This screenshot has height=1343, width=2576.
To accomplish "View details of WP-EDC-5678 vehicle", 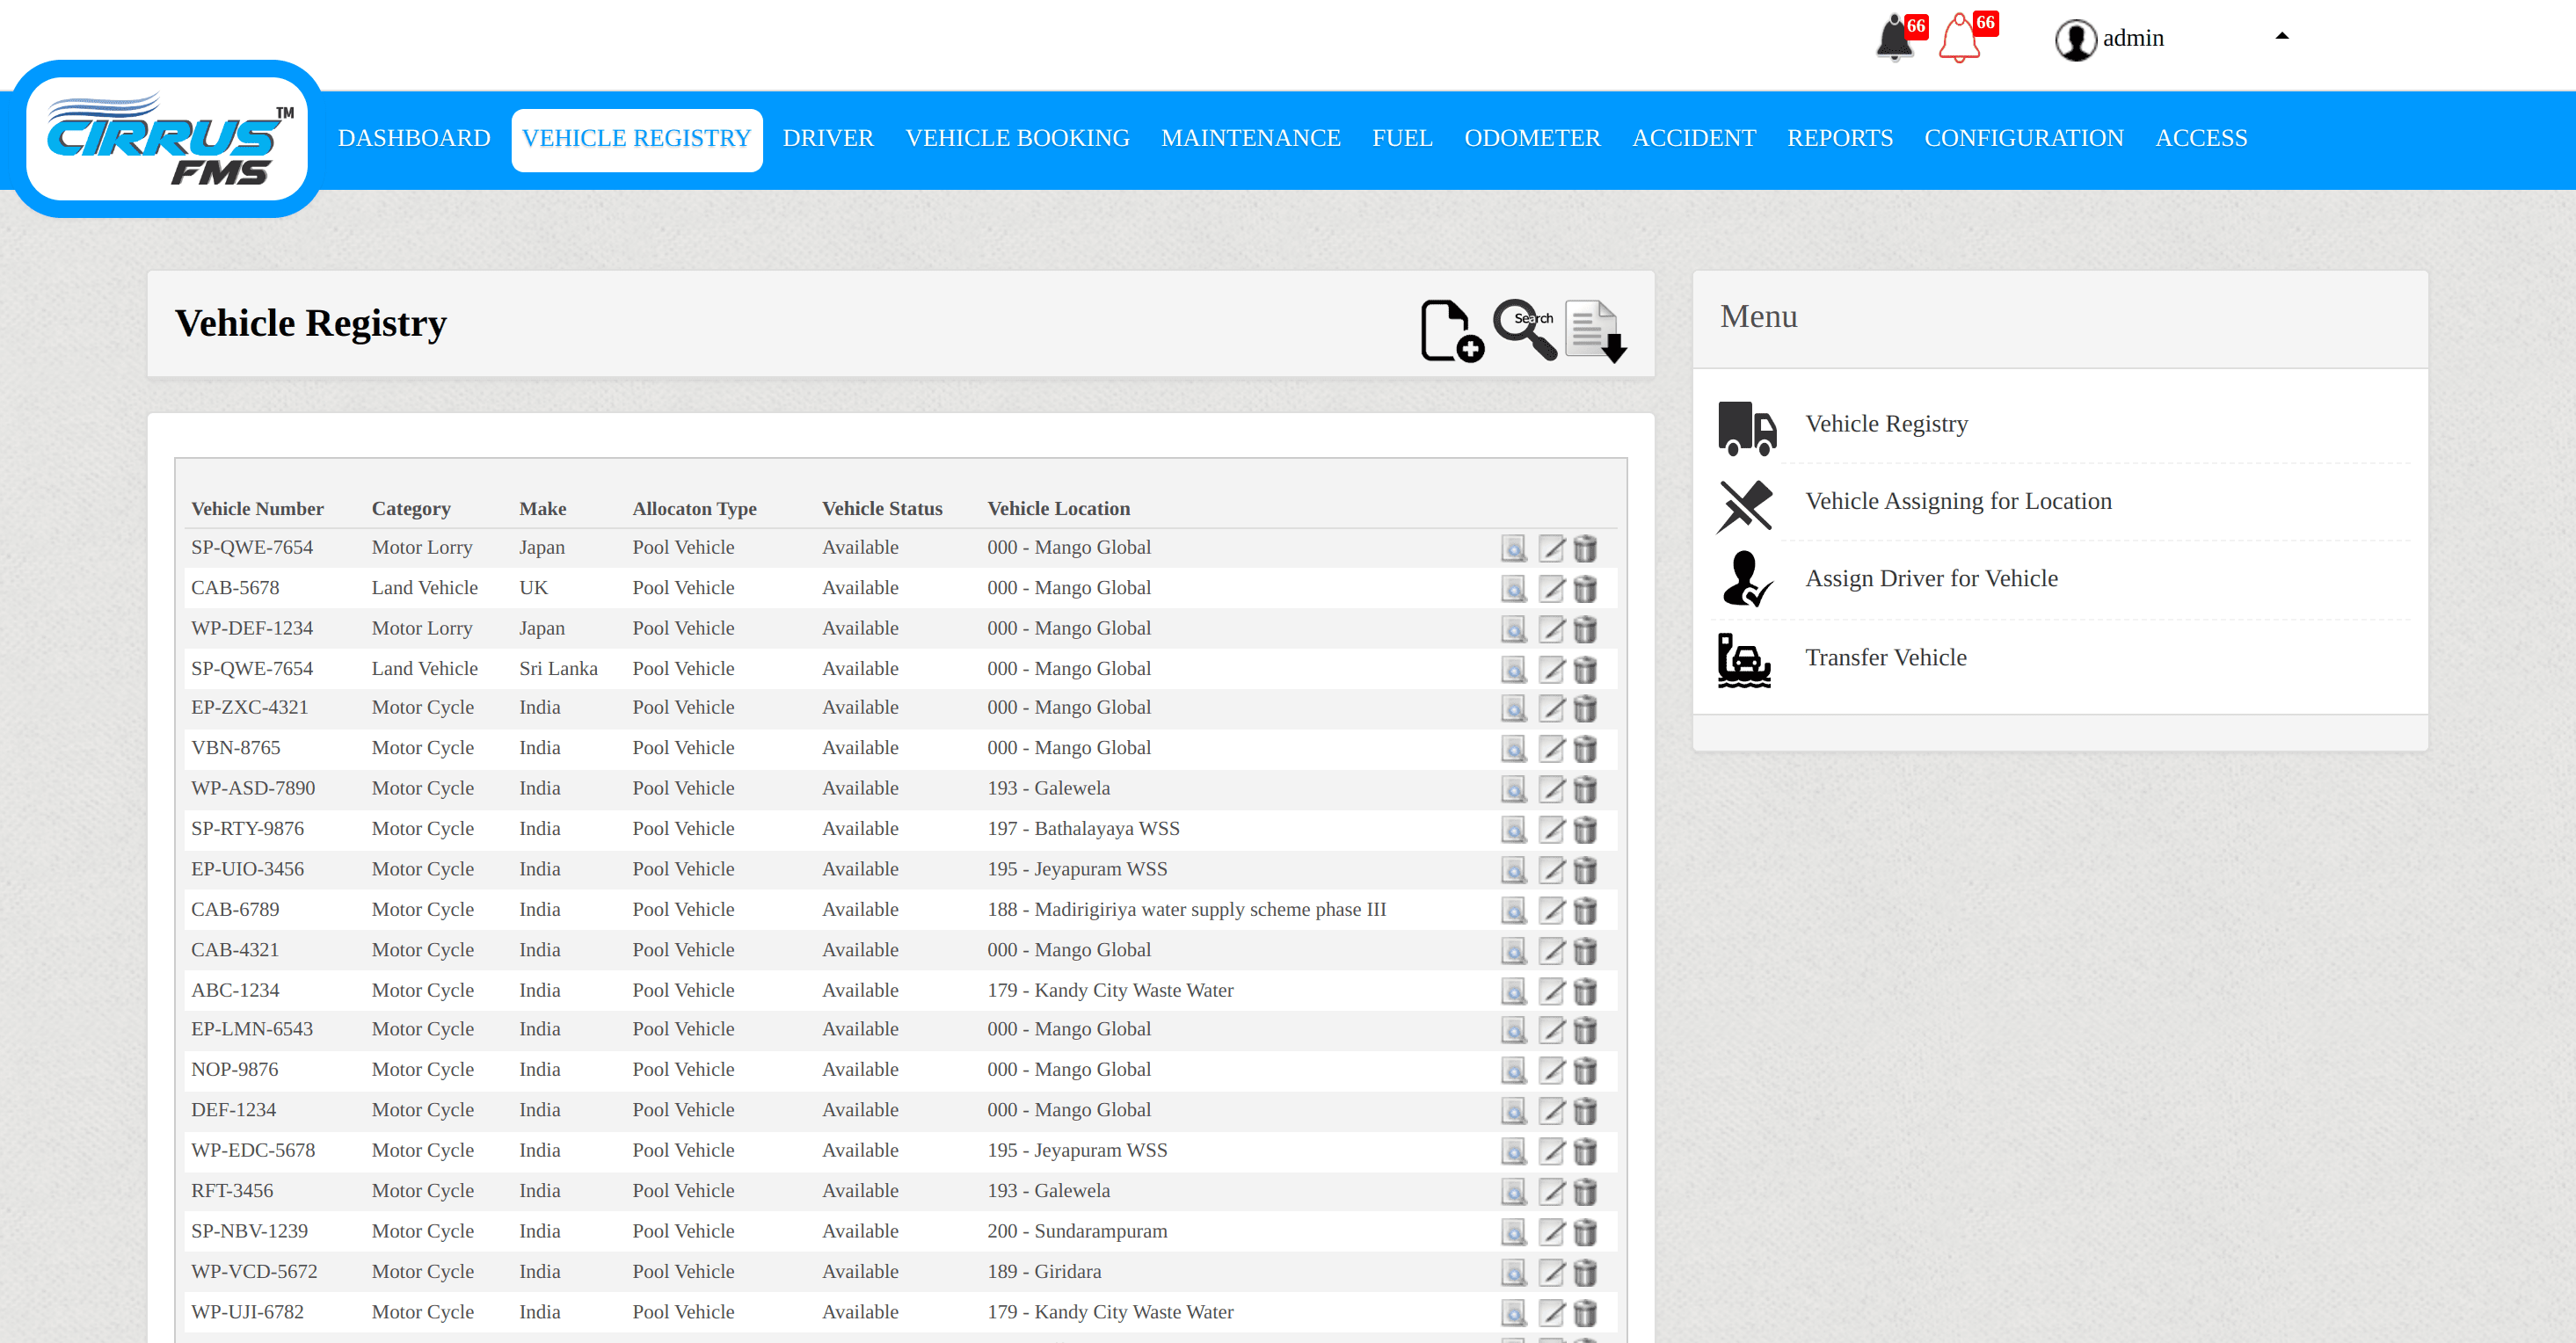I will point(1513,1151).
